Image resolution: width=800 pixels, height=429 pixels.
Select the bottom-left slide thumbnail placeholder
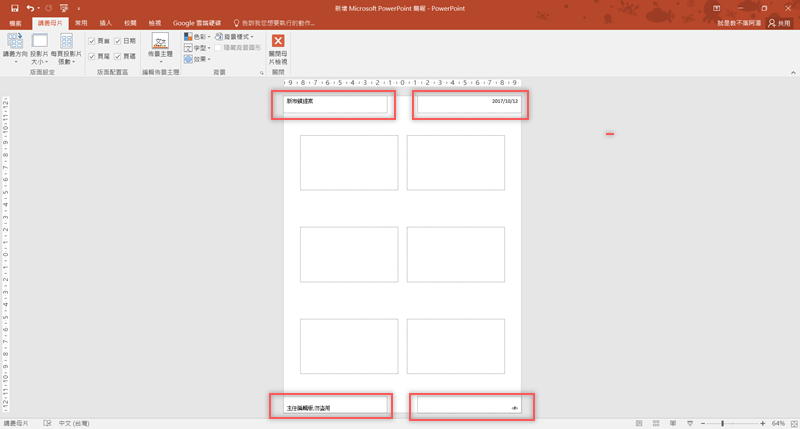click(x=349, y=346)
